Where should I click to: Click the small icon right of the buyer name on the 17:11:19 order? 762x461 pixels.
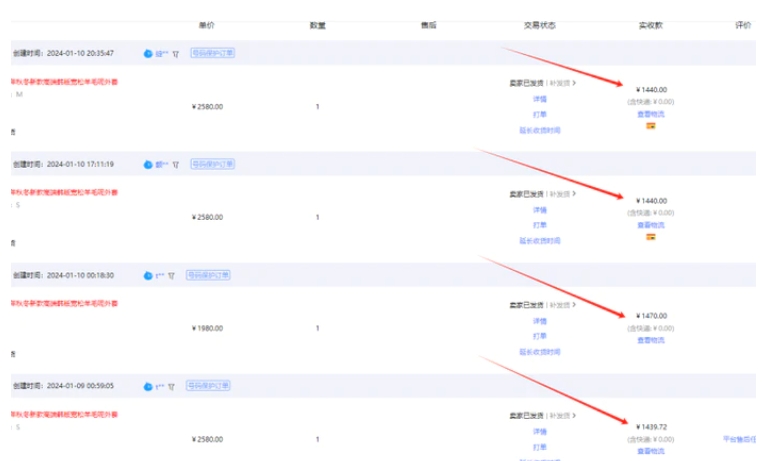[175, 164]
